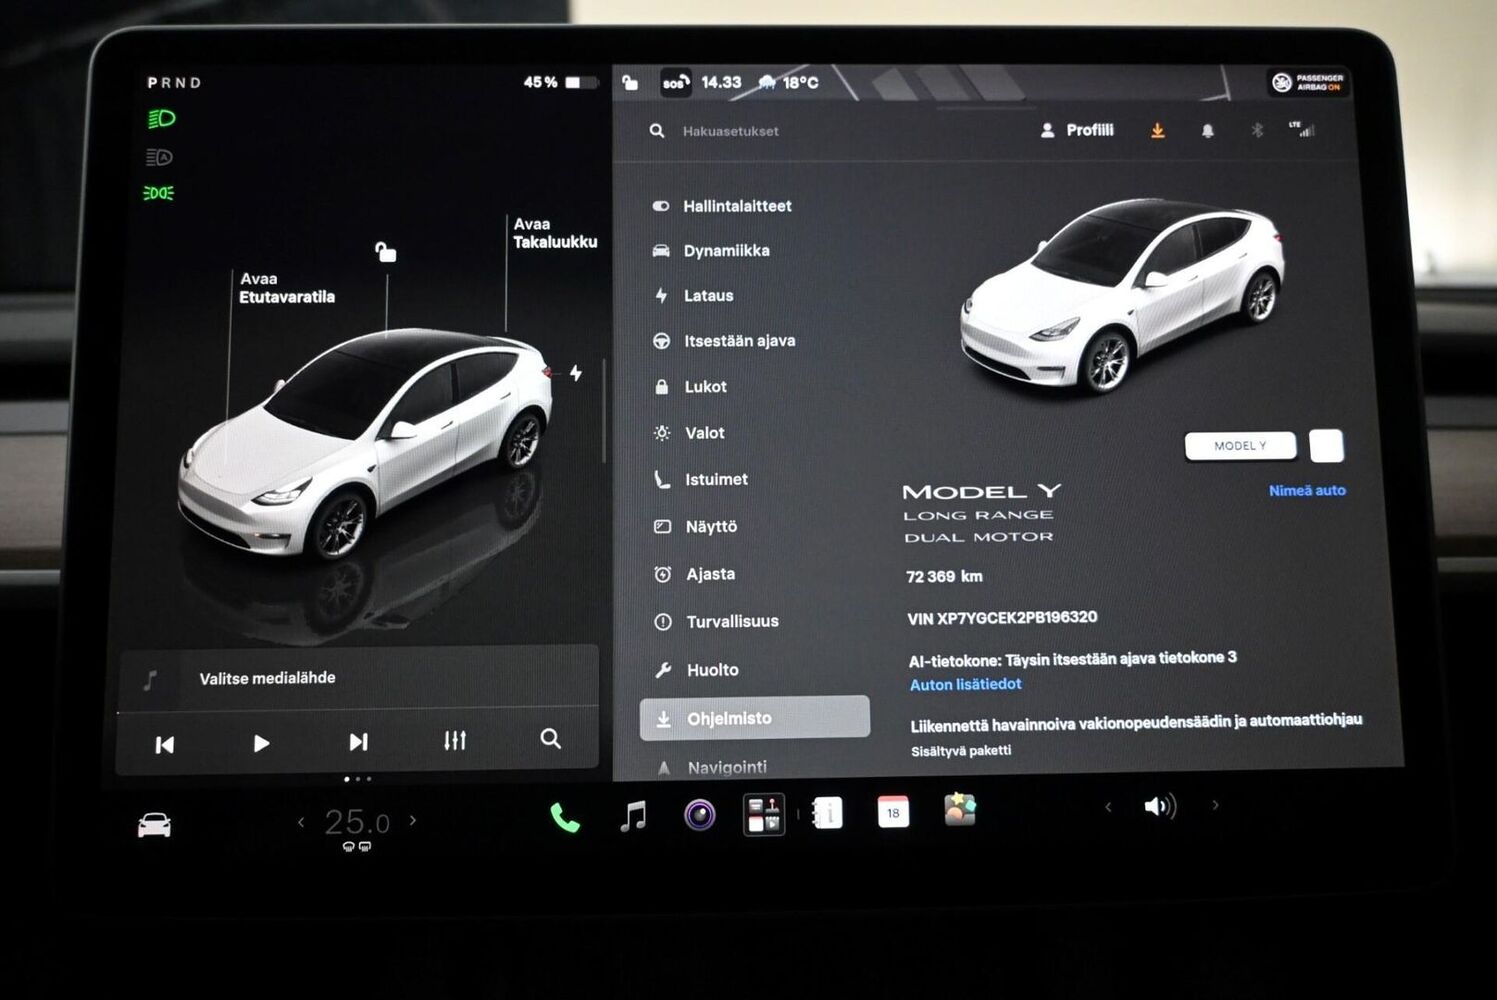Tap the weather 18°C indicator
This screenshot has height=1000, width=1497.
tap(788, 82)
